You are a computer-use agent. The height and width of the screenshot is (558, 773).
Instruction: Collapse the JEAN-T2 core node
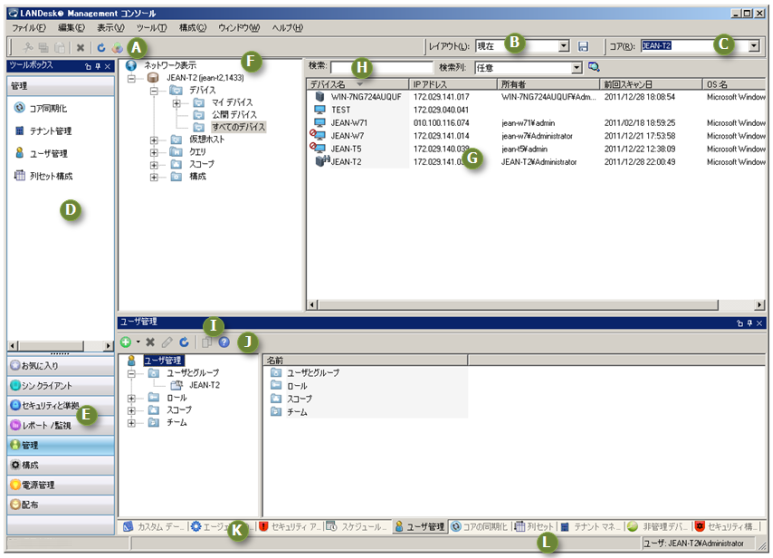(132, 78)
